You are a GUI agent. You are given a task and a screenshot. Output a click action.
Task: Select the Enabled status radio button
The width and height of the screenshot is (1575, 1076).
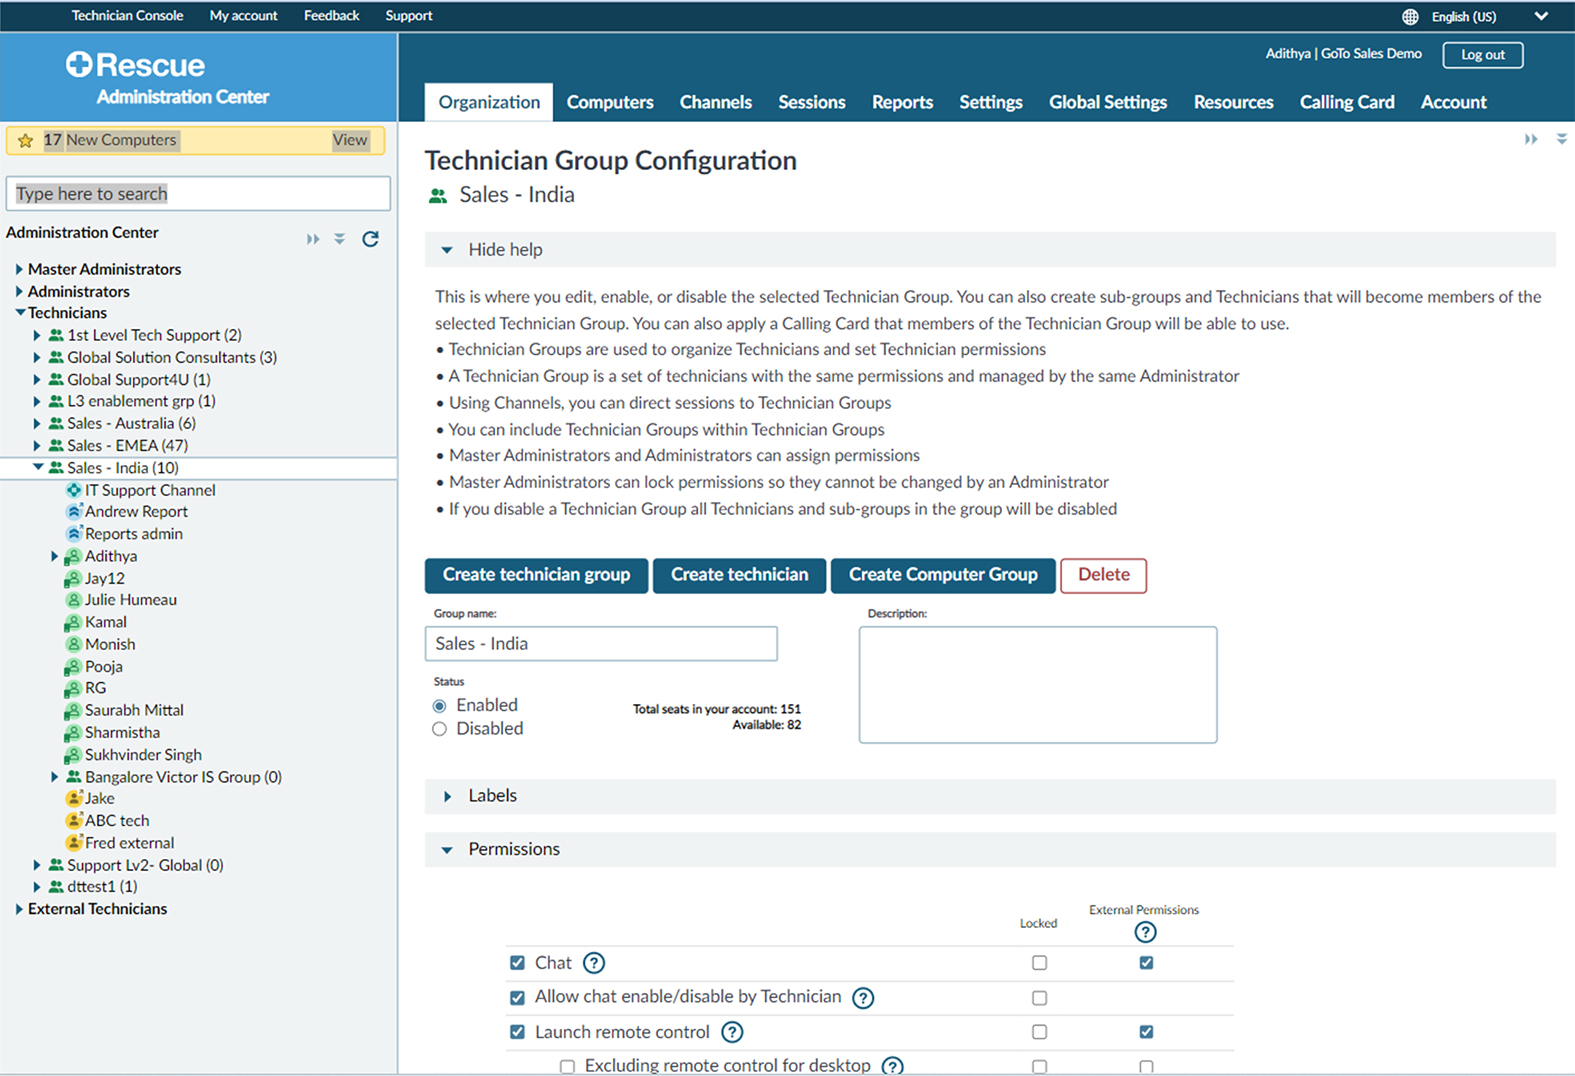439,706
